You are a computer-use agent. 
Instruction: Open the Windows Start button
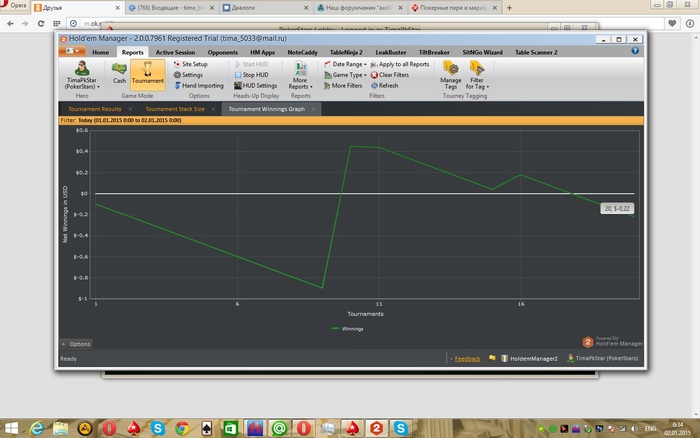click(12, 429)
